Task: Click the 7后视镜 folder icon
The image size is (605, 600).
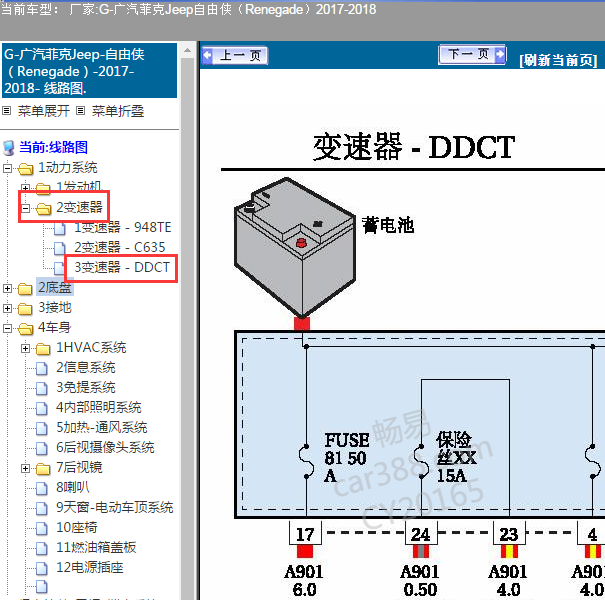Action: [43, 469]
